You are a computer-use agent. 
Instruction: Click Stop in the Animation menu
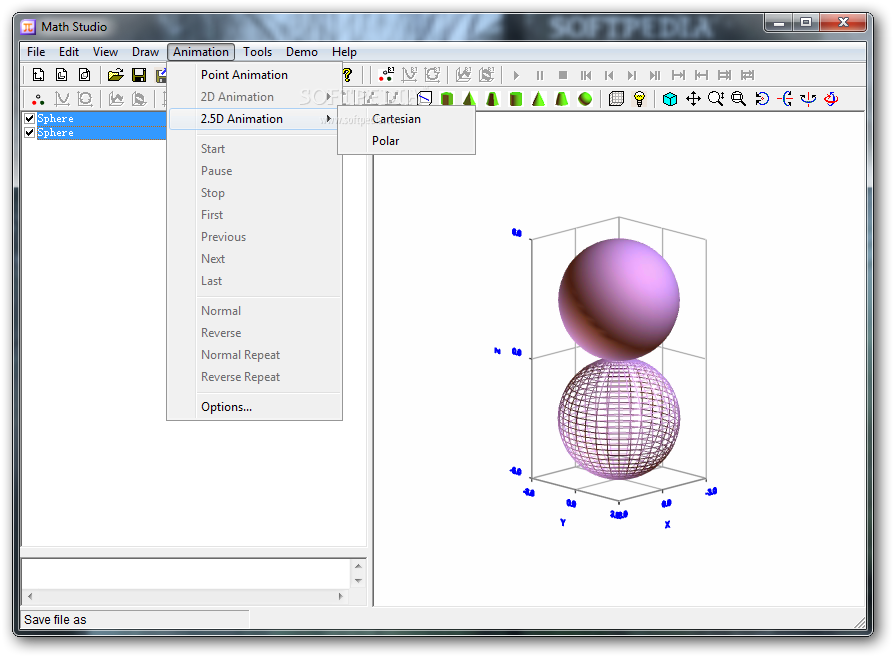coord(213,193)
